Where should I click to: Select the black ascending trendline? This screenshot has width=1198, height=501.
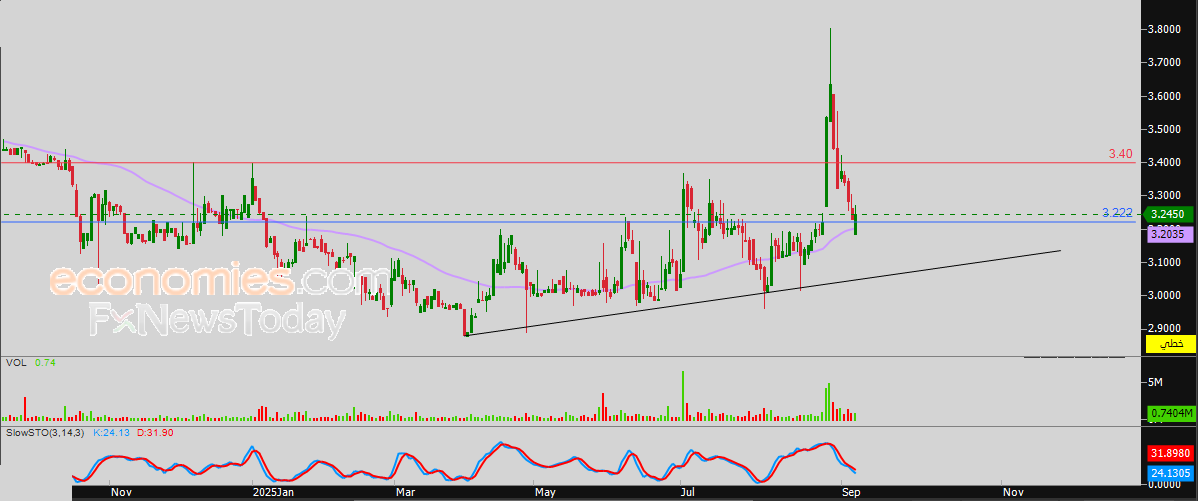click(764, 293)
